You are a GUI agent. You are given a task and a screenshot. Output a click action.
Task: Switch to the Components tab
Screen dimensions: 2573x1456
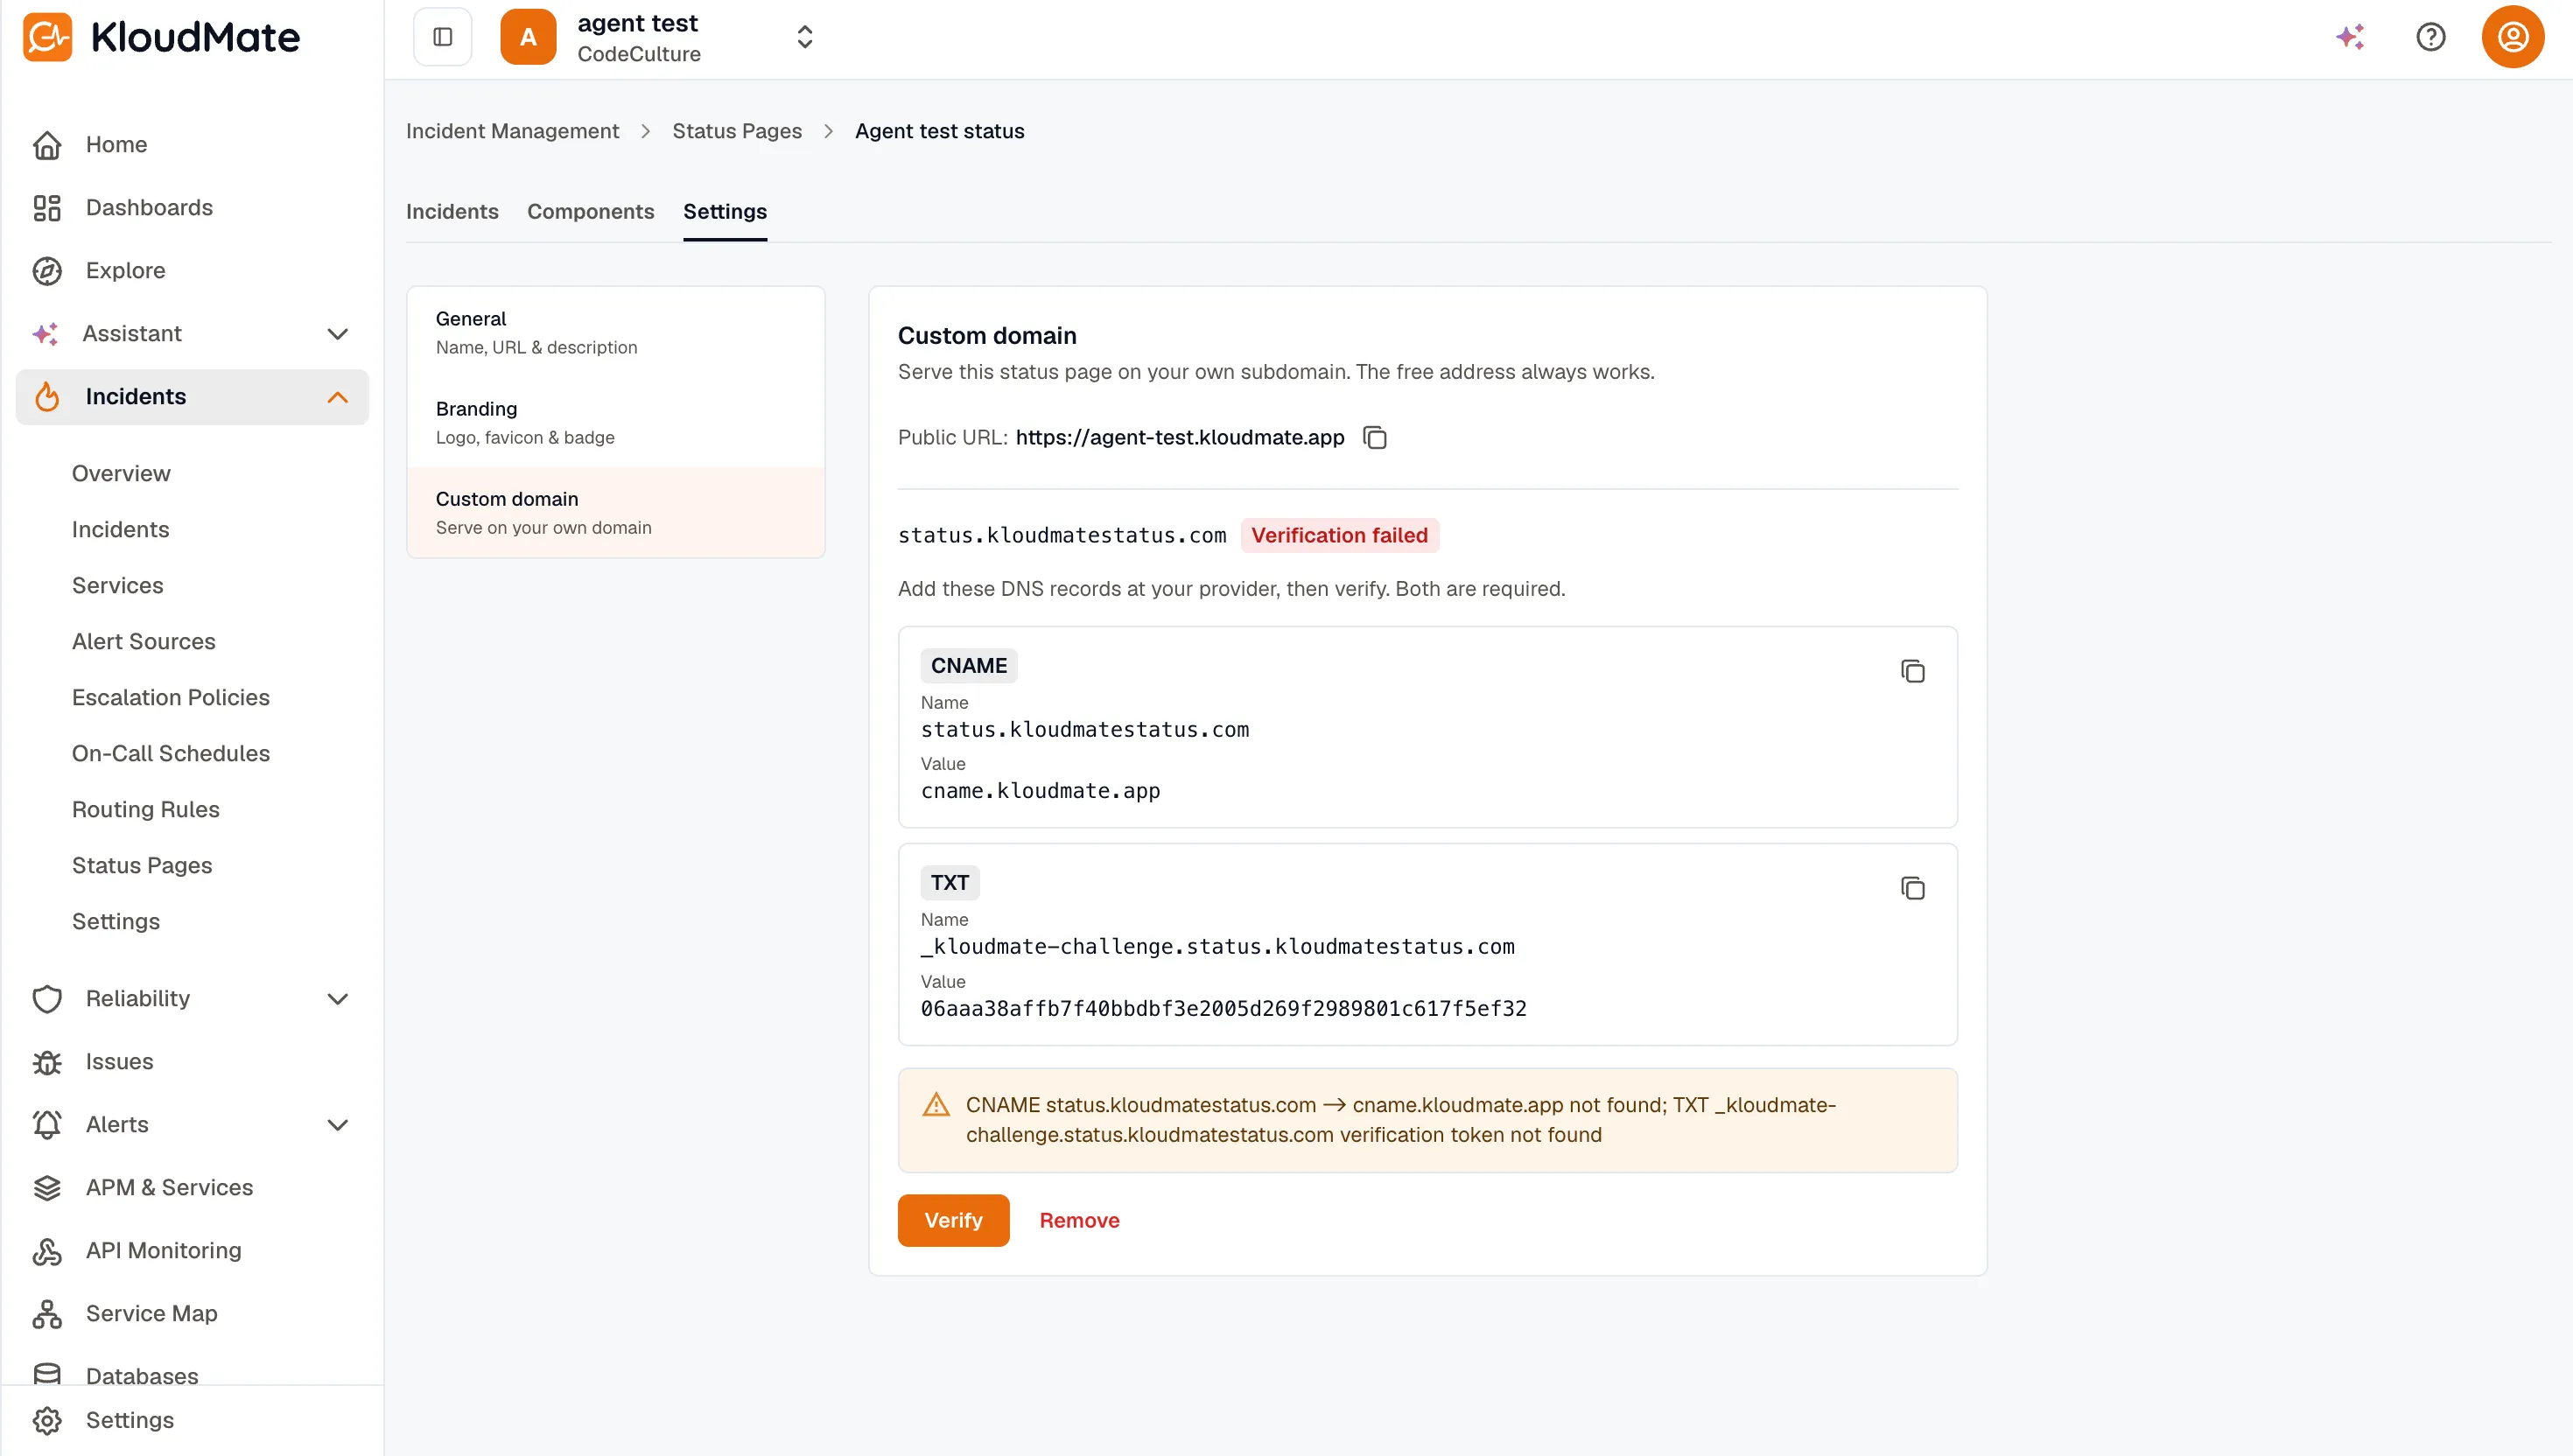coord(591,212)
